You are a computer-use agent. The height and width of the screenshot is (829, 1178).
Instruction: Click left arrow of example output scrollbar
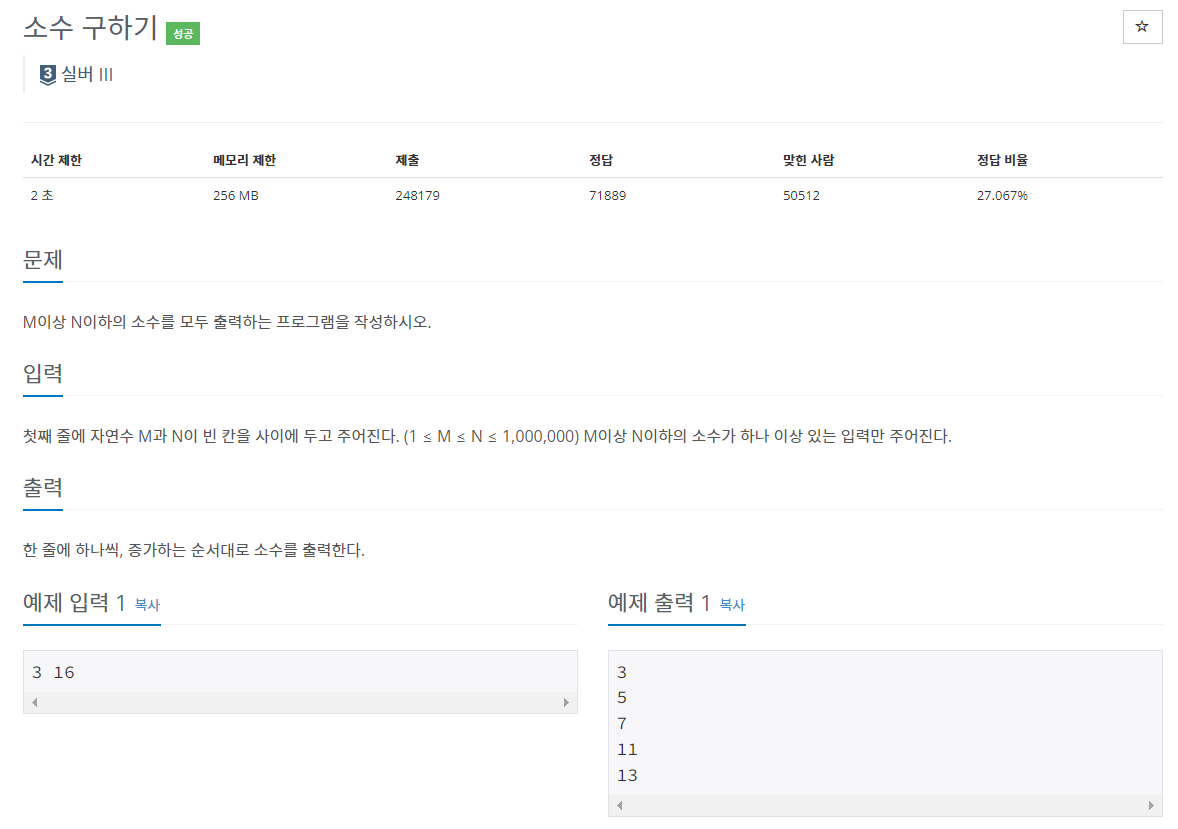620,806
